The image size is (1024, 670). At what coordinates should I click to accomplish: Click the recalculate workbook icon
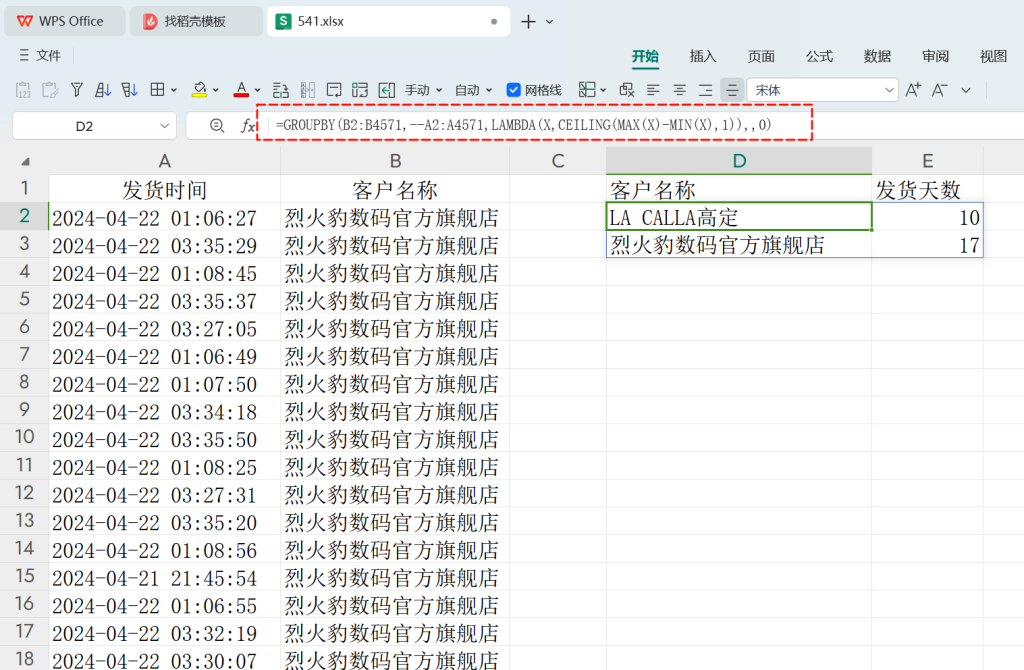tap(360, 90)
